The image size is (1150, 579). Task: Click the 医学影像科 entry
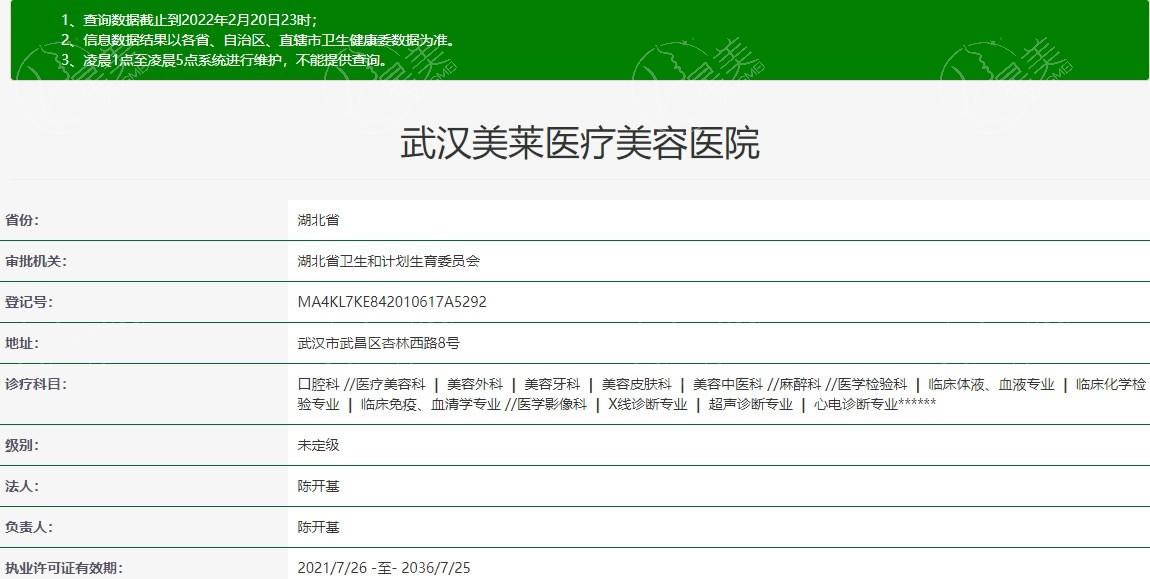pyautogui.click(x=552, y=404)
